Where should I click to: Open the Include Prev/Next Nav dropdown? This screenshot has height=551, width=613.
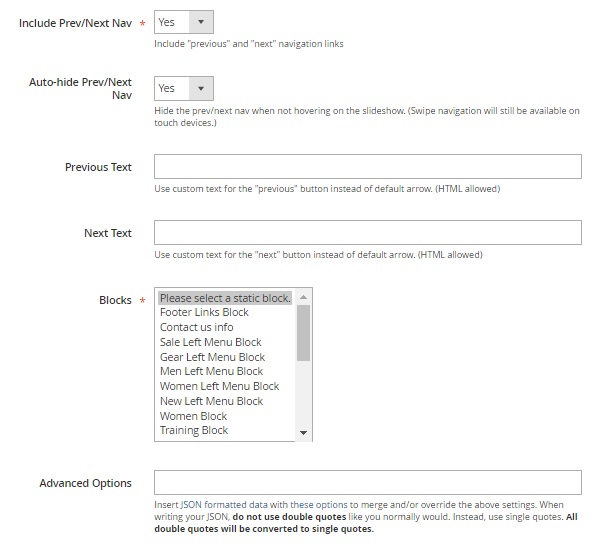coord(183,21)
